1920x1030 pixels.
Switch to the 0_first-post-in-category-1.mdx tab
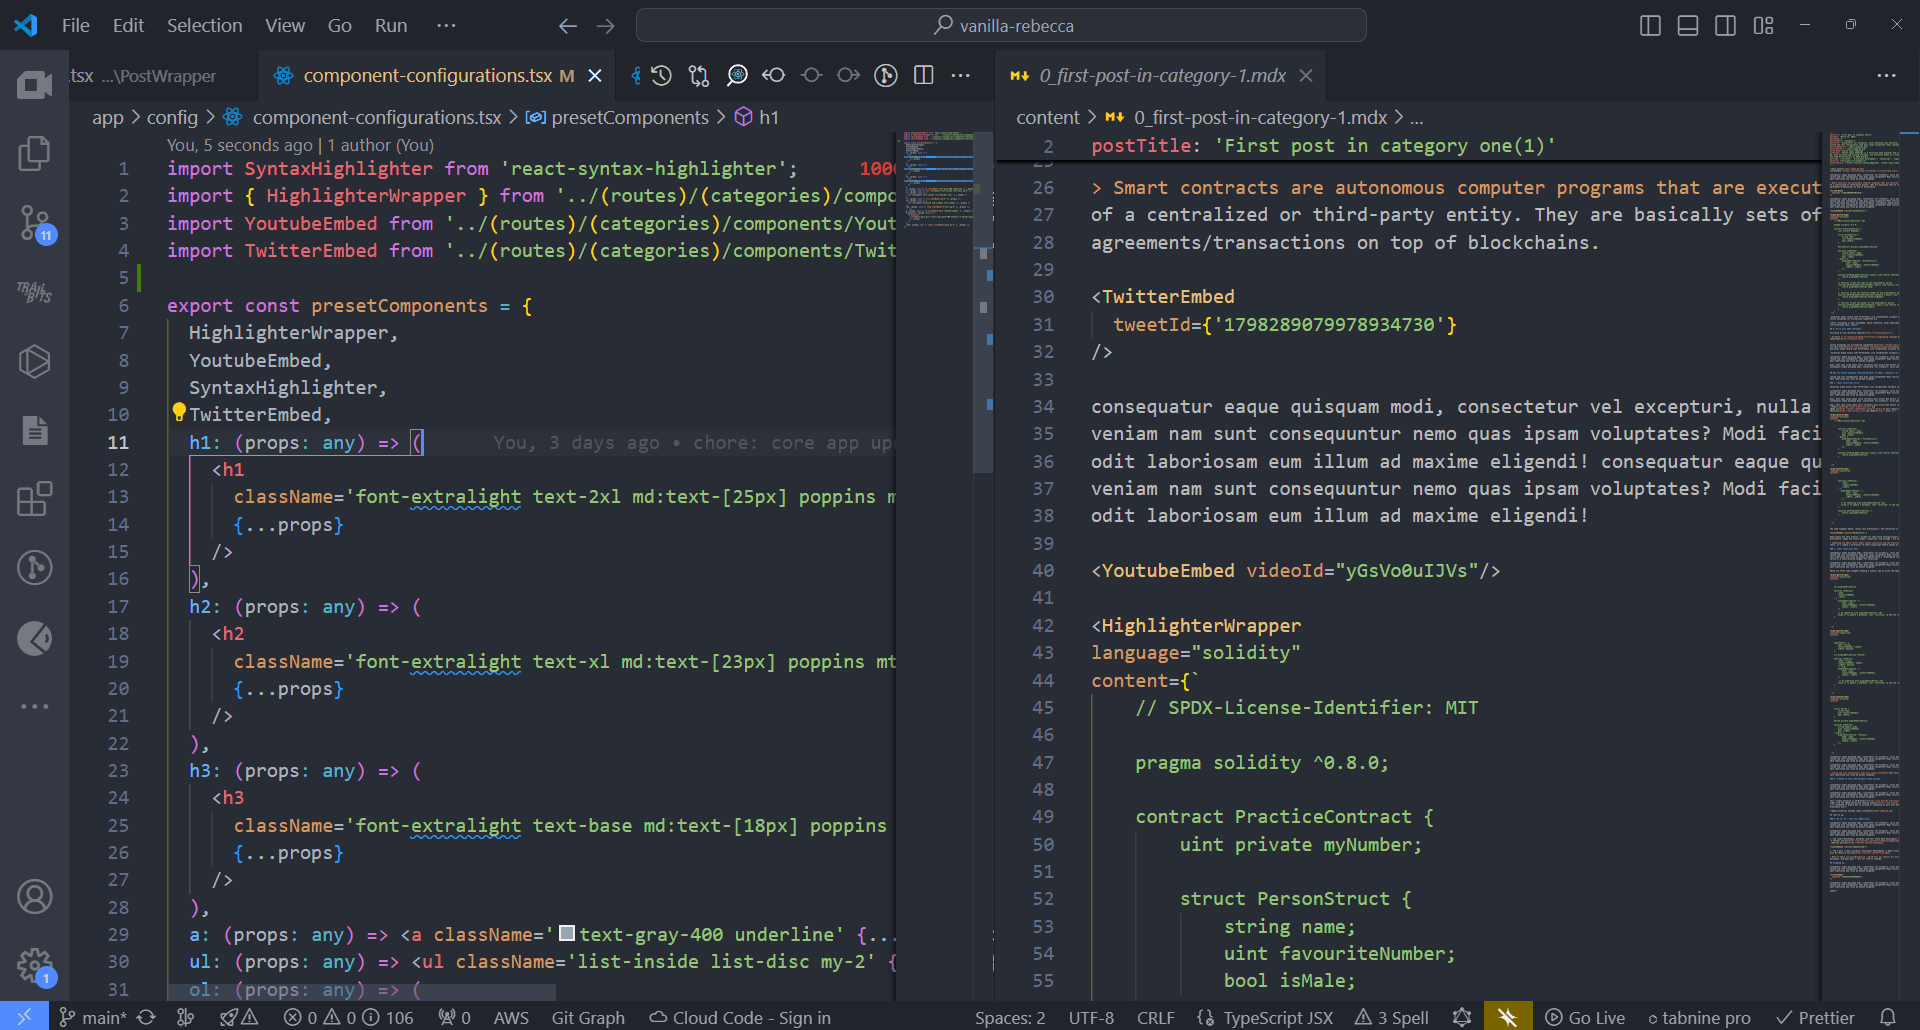click(1162, 75)
